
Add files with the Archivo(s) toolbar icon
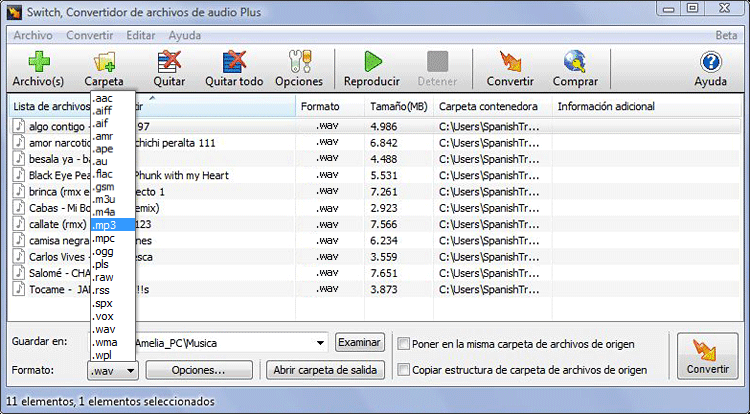[x=38, y=69]
